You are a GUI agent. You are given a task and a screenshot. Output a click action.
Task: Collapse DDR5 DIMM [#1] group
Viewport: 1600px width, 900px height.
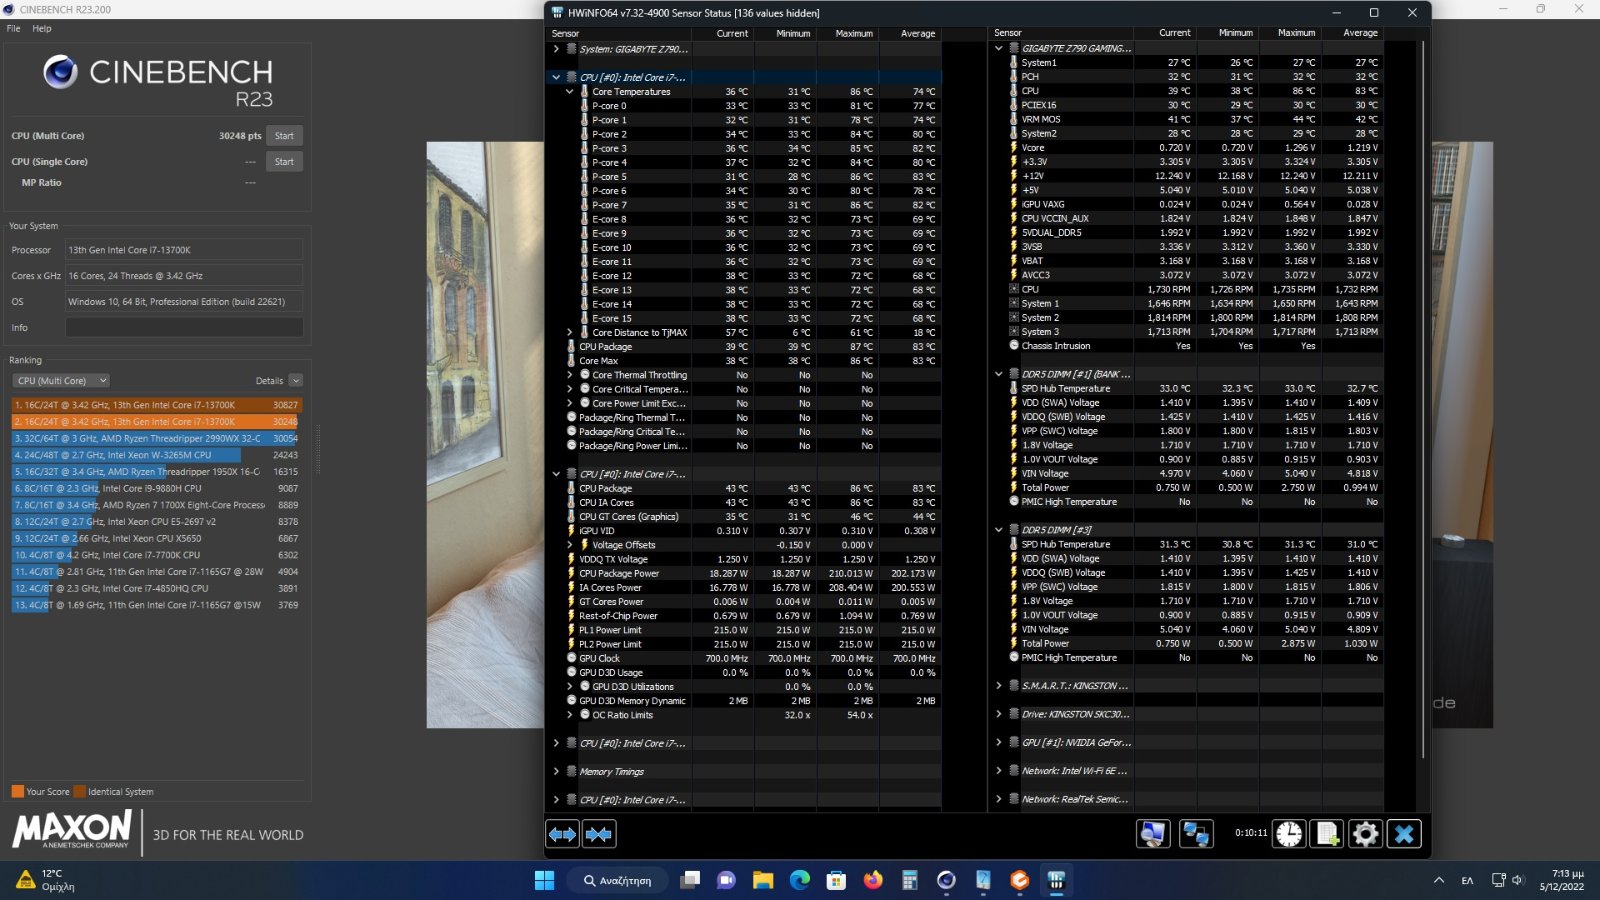[998, 374]
